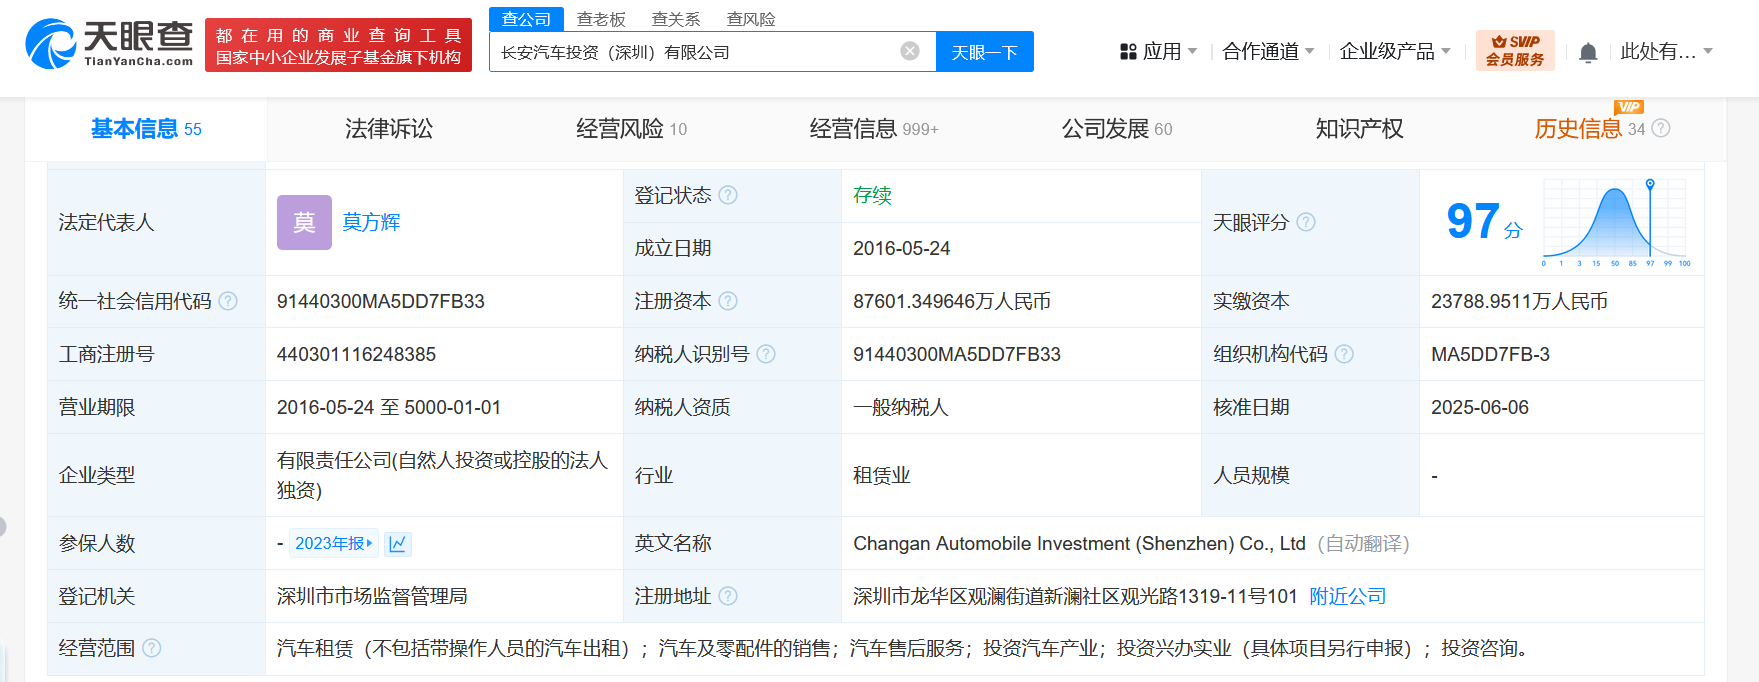This screenshot has width=1759, height=682.
Task: Click the VIP member service badge
Action: pyautogui.click(x=1514, y=51)
